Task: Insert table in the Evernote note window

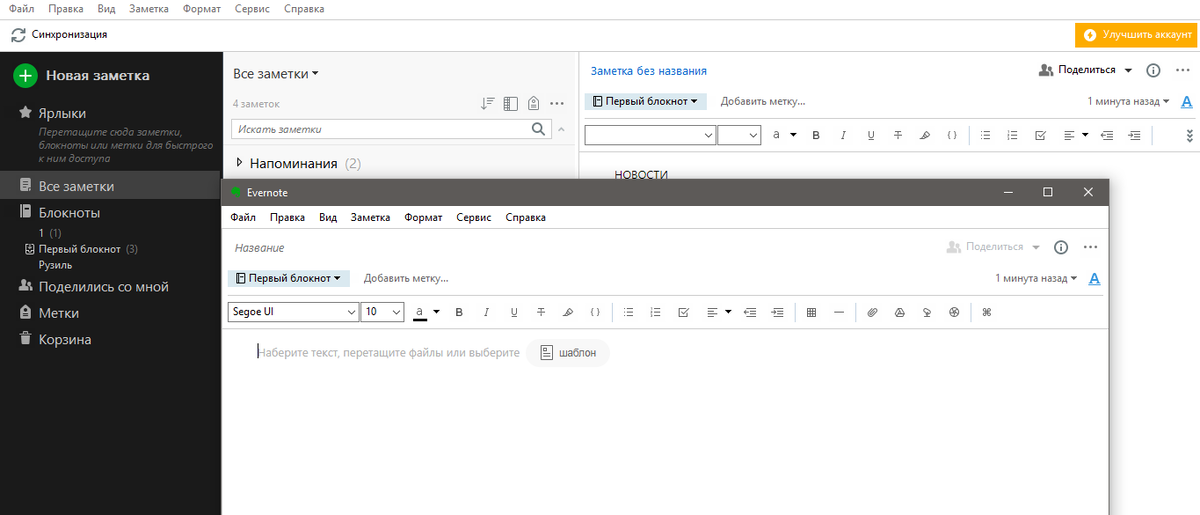Action: (x=811, y=312)
